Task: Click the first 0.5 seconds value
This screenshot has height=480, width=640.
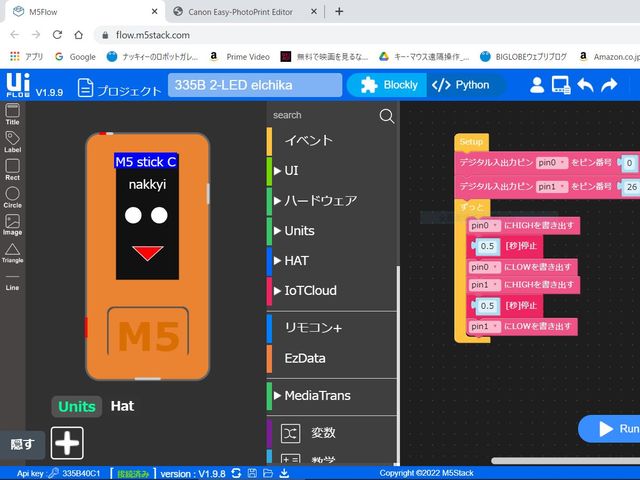Action: pyautogui.click(x=487, y=246)
